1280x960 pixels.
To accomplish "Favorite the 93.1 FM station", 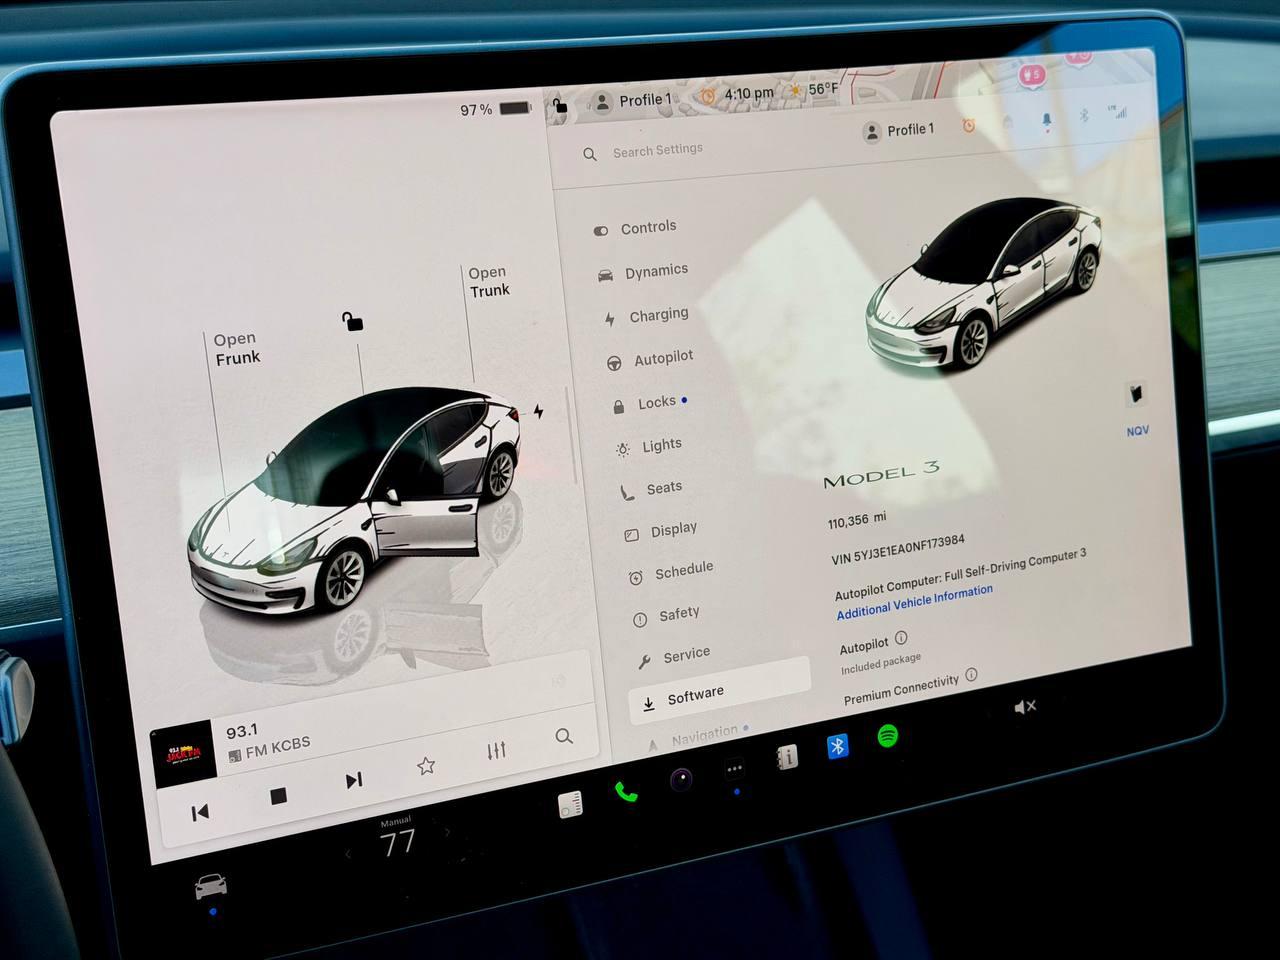I will [x=426, y=766].
